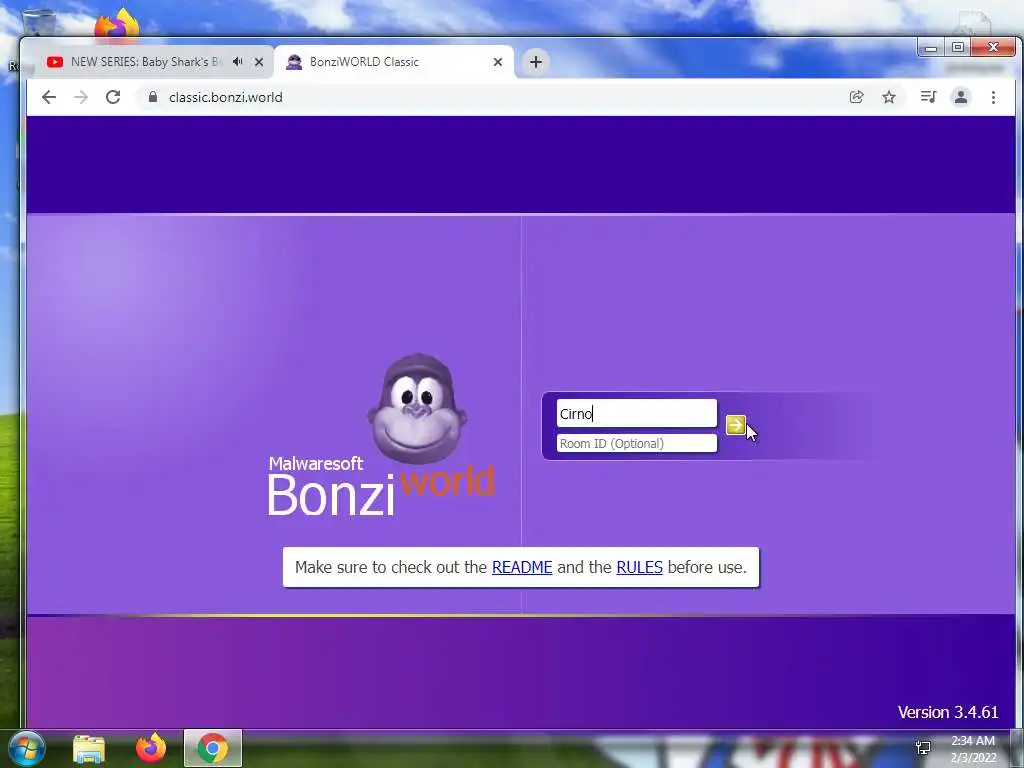Minimize the Chrome window
This screenshot has height=768, width=1024.
point(931,48)
